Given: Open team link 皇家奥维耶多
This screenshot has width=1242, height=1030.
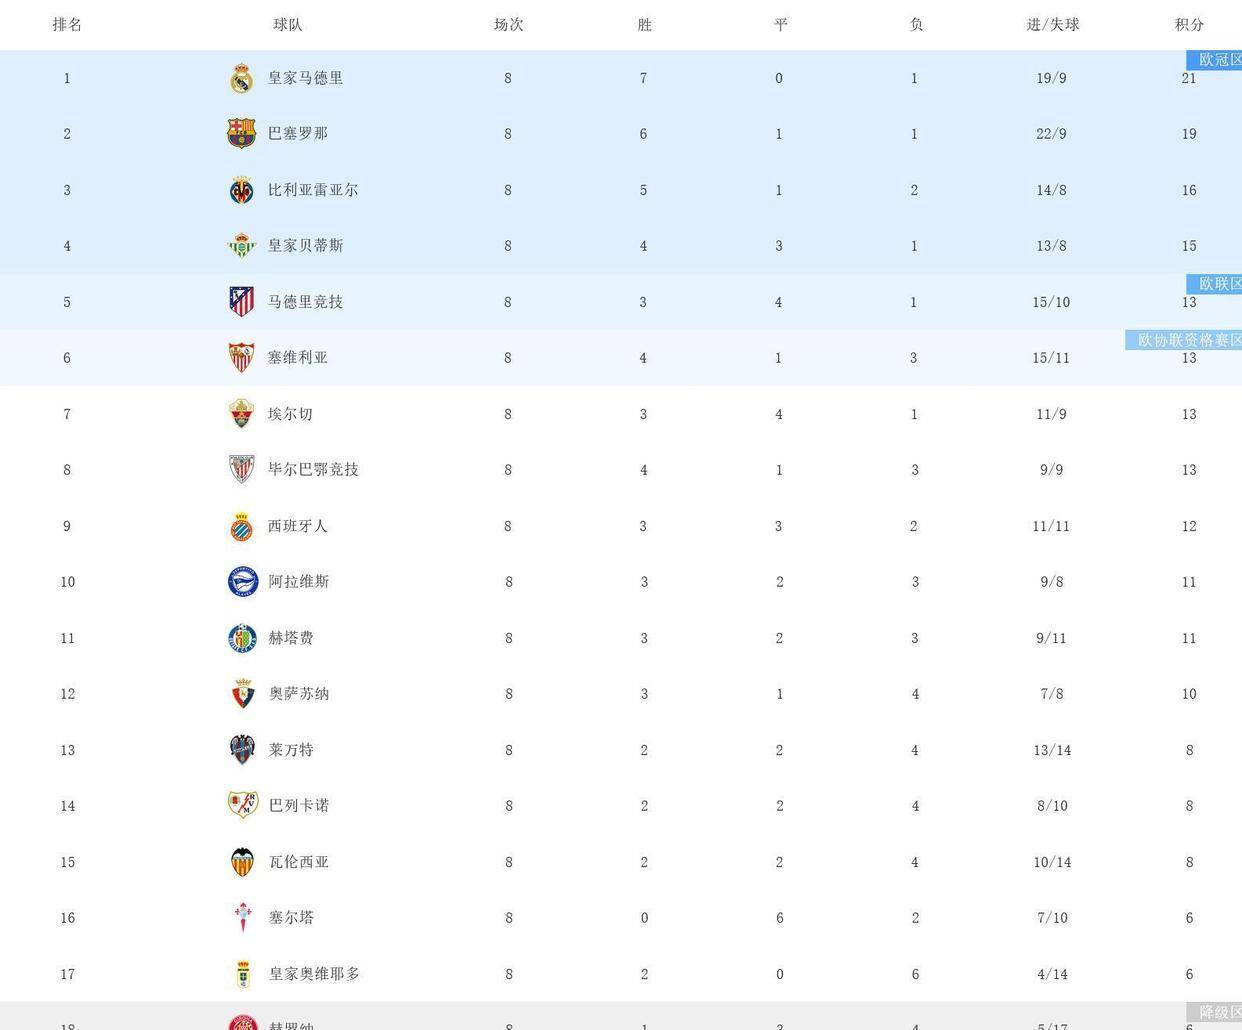Looking at the screenshot, I should tap(314, 974).
